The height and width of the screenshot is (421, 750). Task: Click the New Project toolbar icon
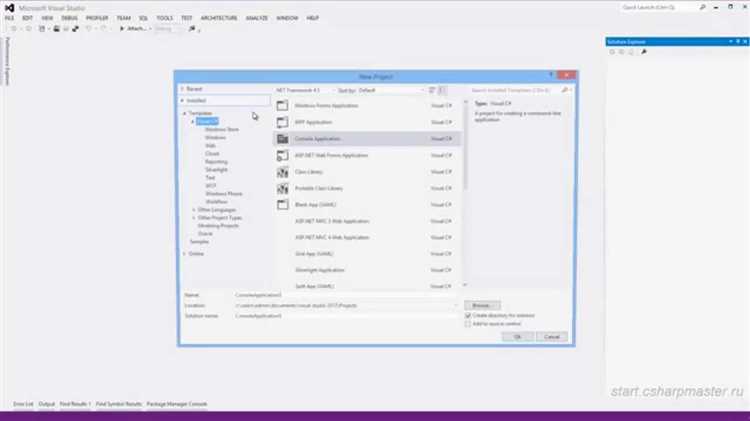42,29
